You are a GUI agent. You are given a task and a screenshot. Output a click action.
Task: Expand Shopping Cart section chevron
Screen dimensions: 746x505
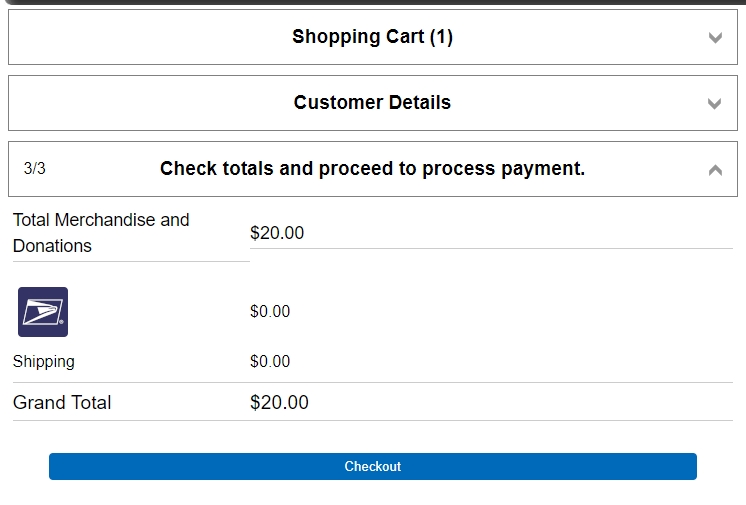tap(715, 38)
